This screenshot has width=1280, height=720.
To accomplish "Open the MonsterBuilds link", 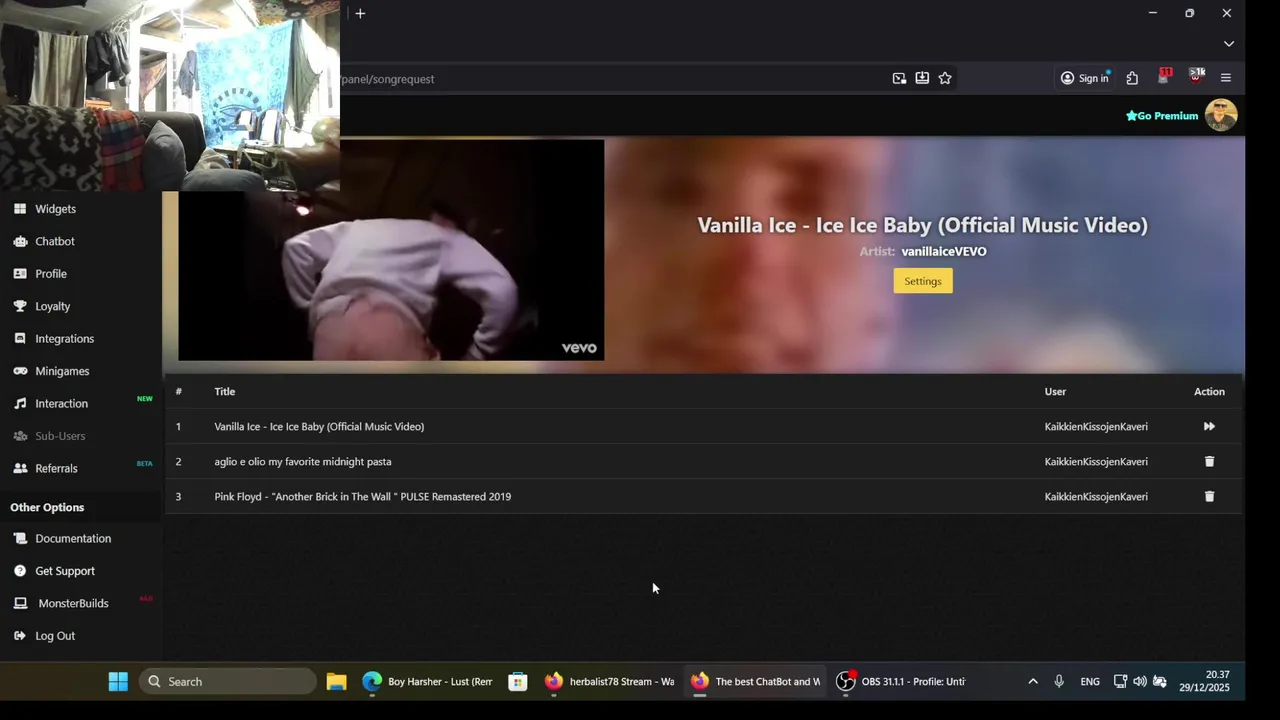I will [x=73, y=604].
